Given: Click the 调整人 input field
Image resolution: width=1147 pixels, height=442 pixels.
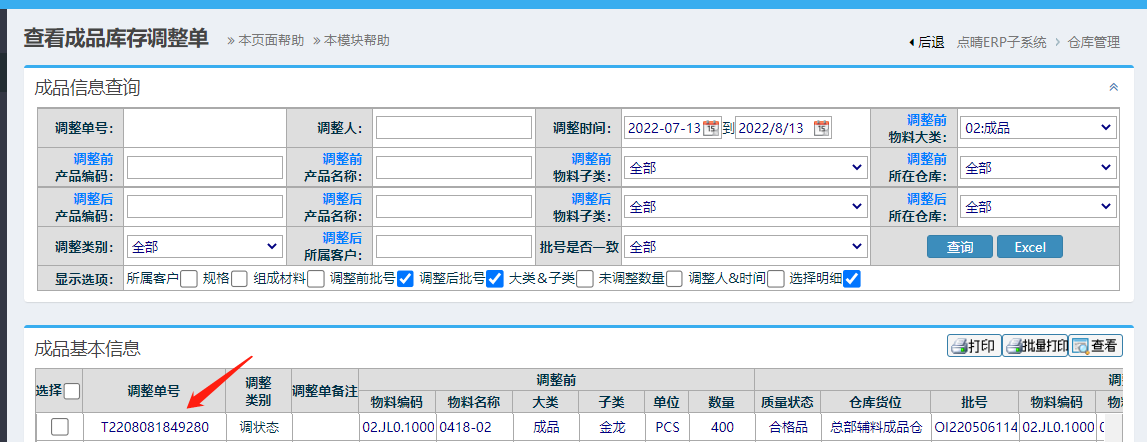Looking at the screenshot, I should click(454, 128).
